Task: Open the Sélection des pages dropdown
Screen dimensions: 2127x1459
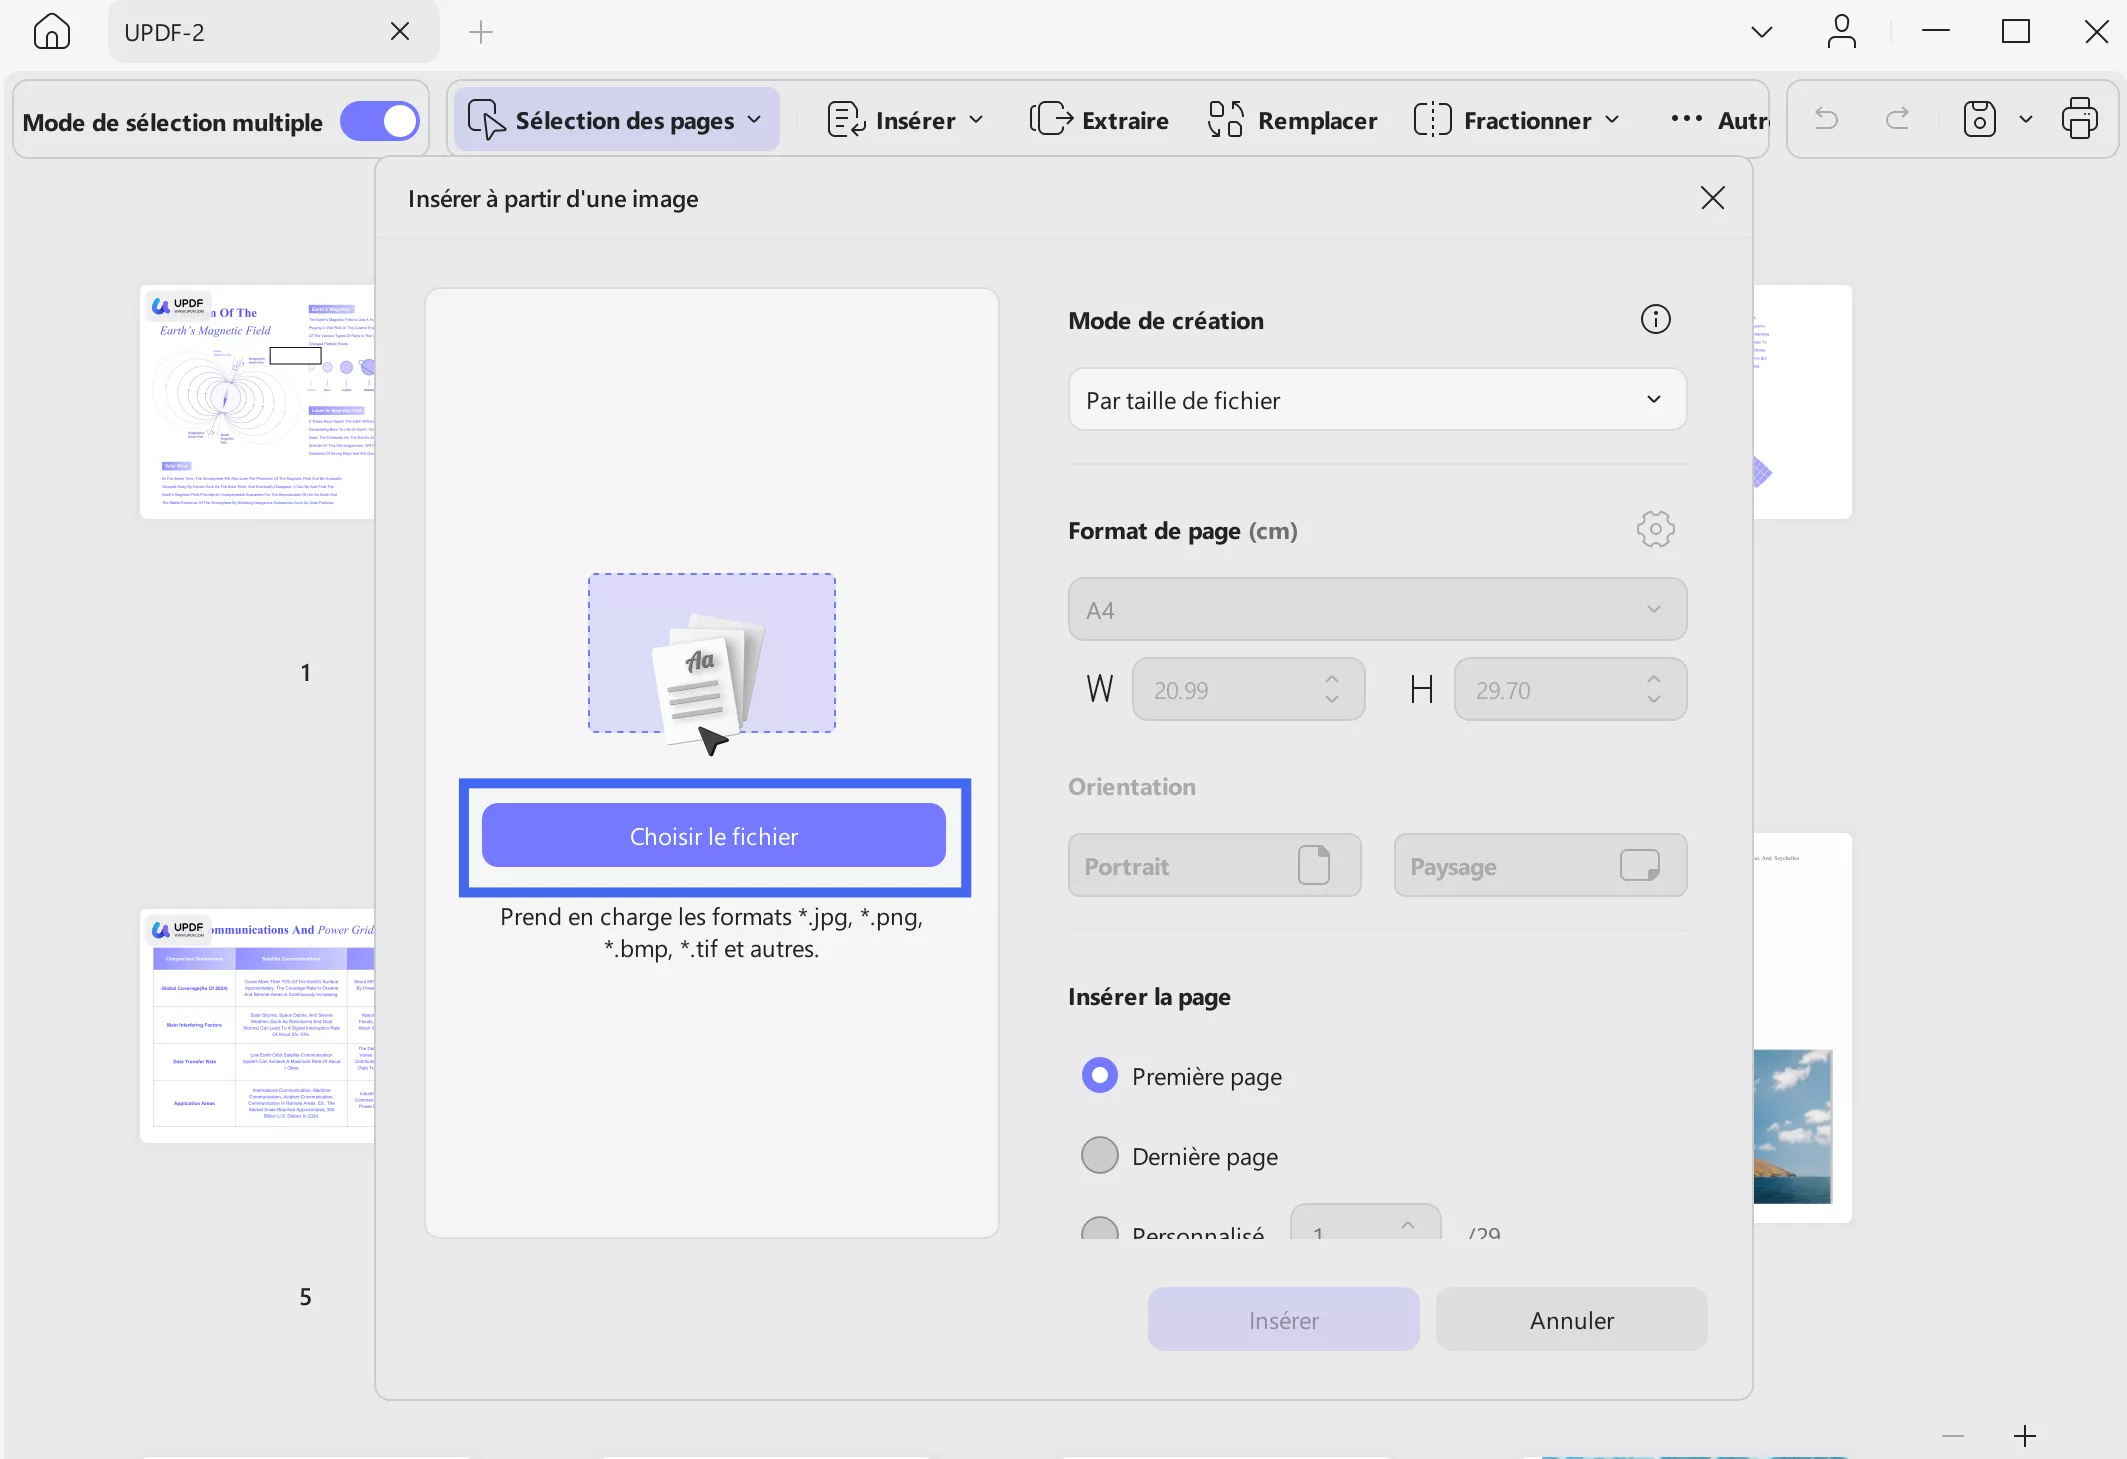Action: pos(616,120)
